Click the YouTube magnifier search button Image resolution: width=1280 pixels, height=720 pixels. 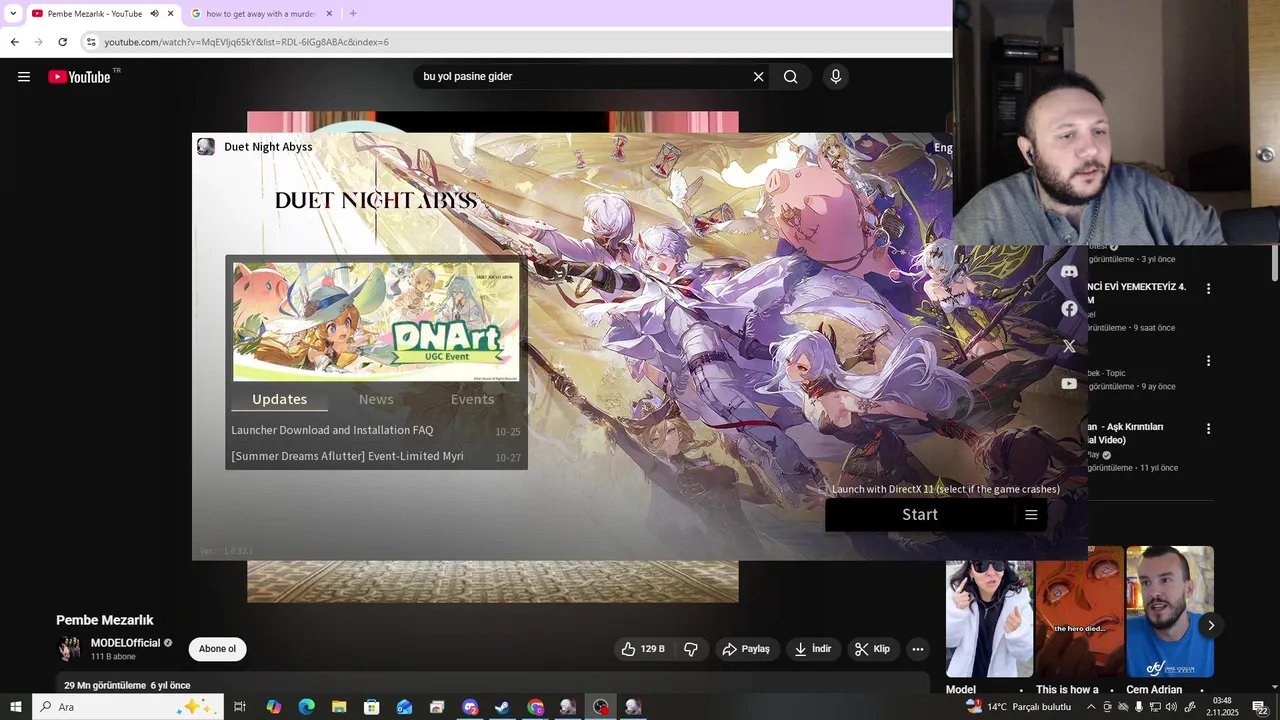point(790,77)
